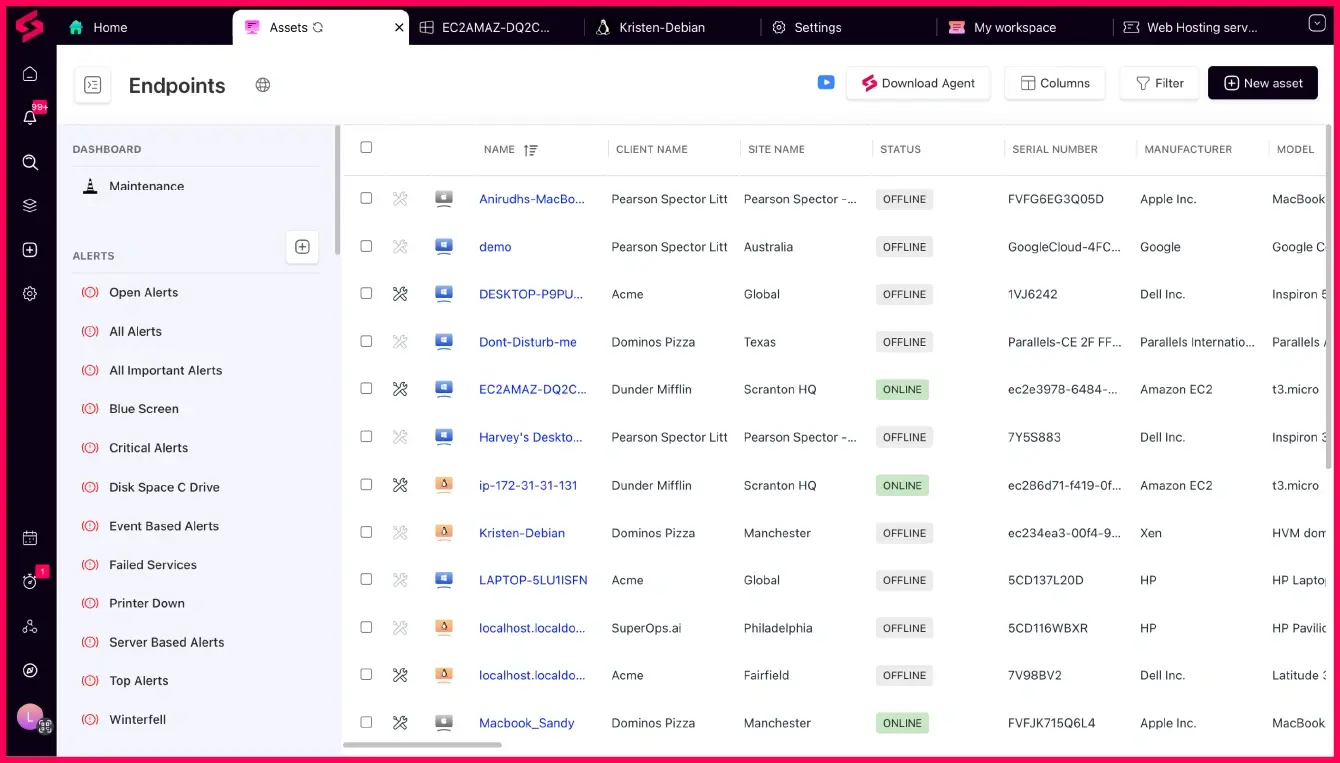This screenshot has width=1340, height=763.
Task: Open the Macbook_Sandy asset link
Action: (527, 722)
